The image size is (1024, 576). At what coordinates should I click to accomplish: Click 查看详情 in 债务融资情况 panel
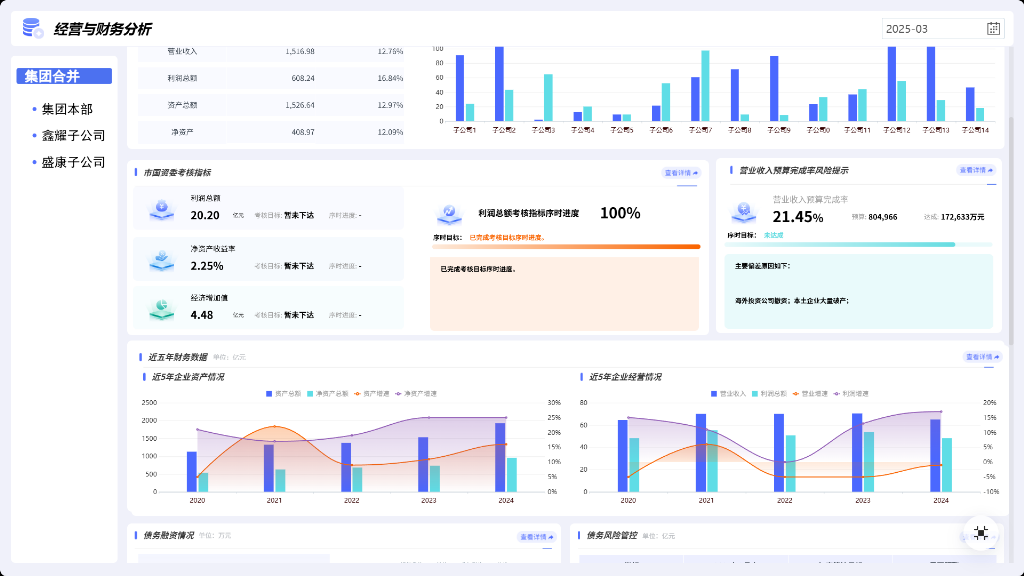coord(537,537)
